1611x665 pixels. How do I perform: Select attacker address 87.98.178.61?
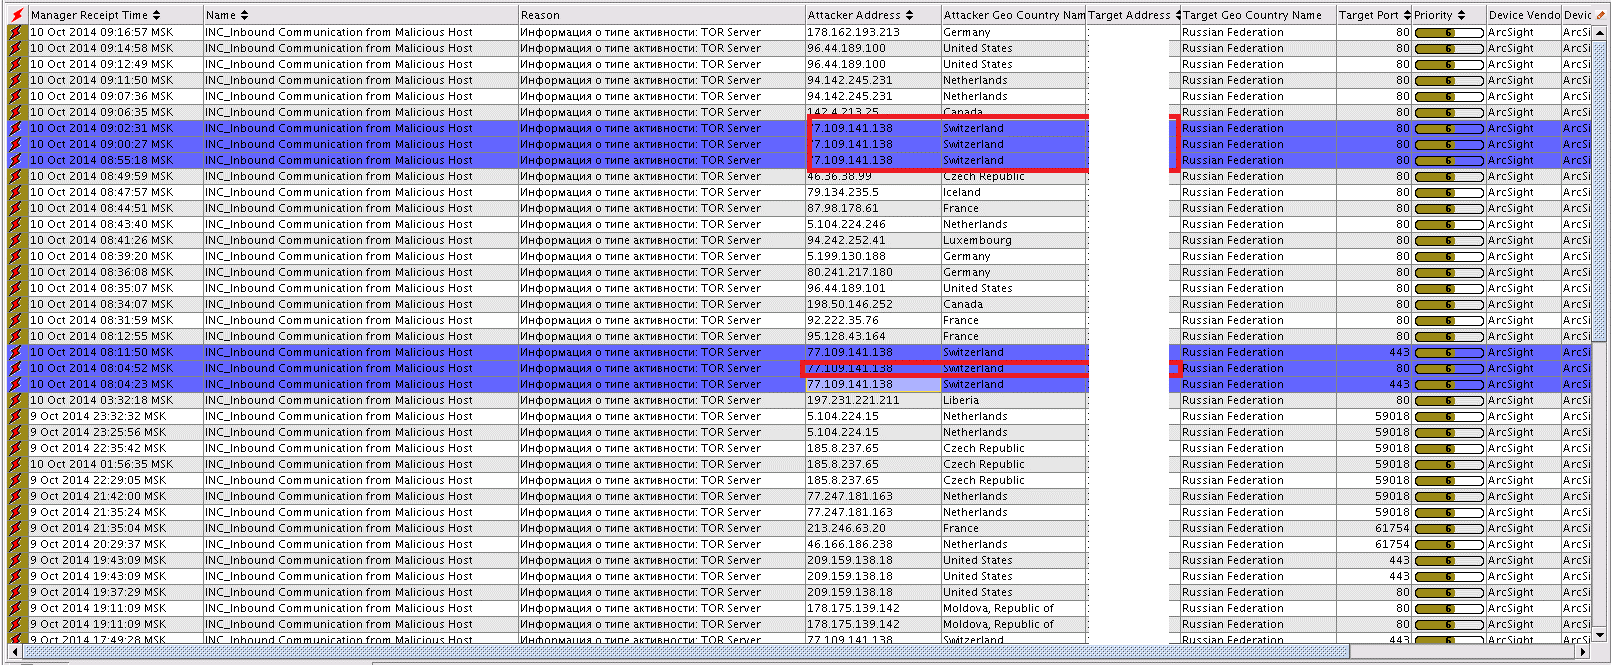click(843, 208)
